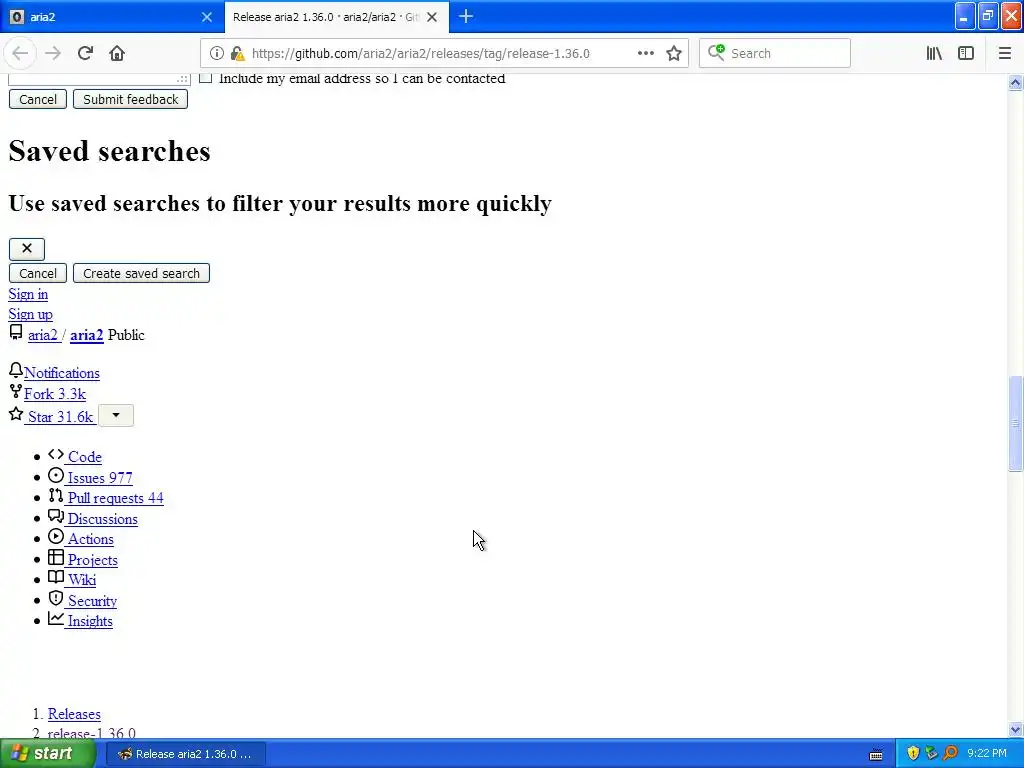1024x768 pixels.
Task: Click the Insights graph icon
Action: click(56, 618)
